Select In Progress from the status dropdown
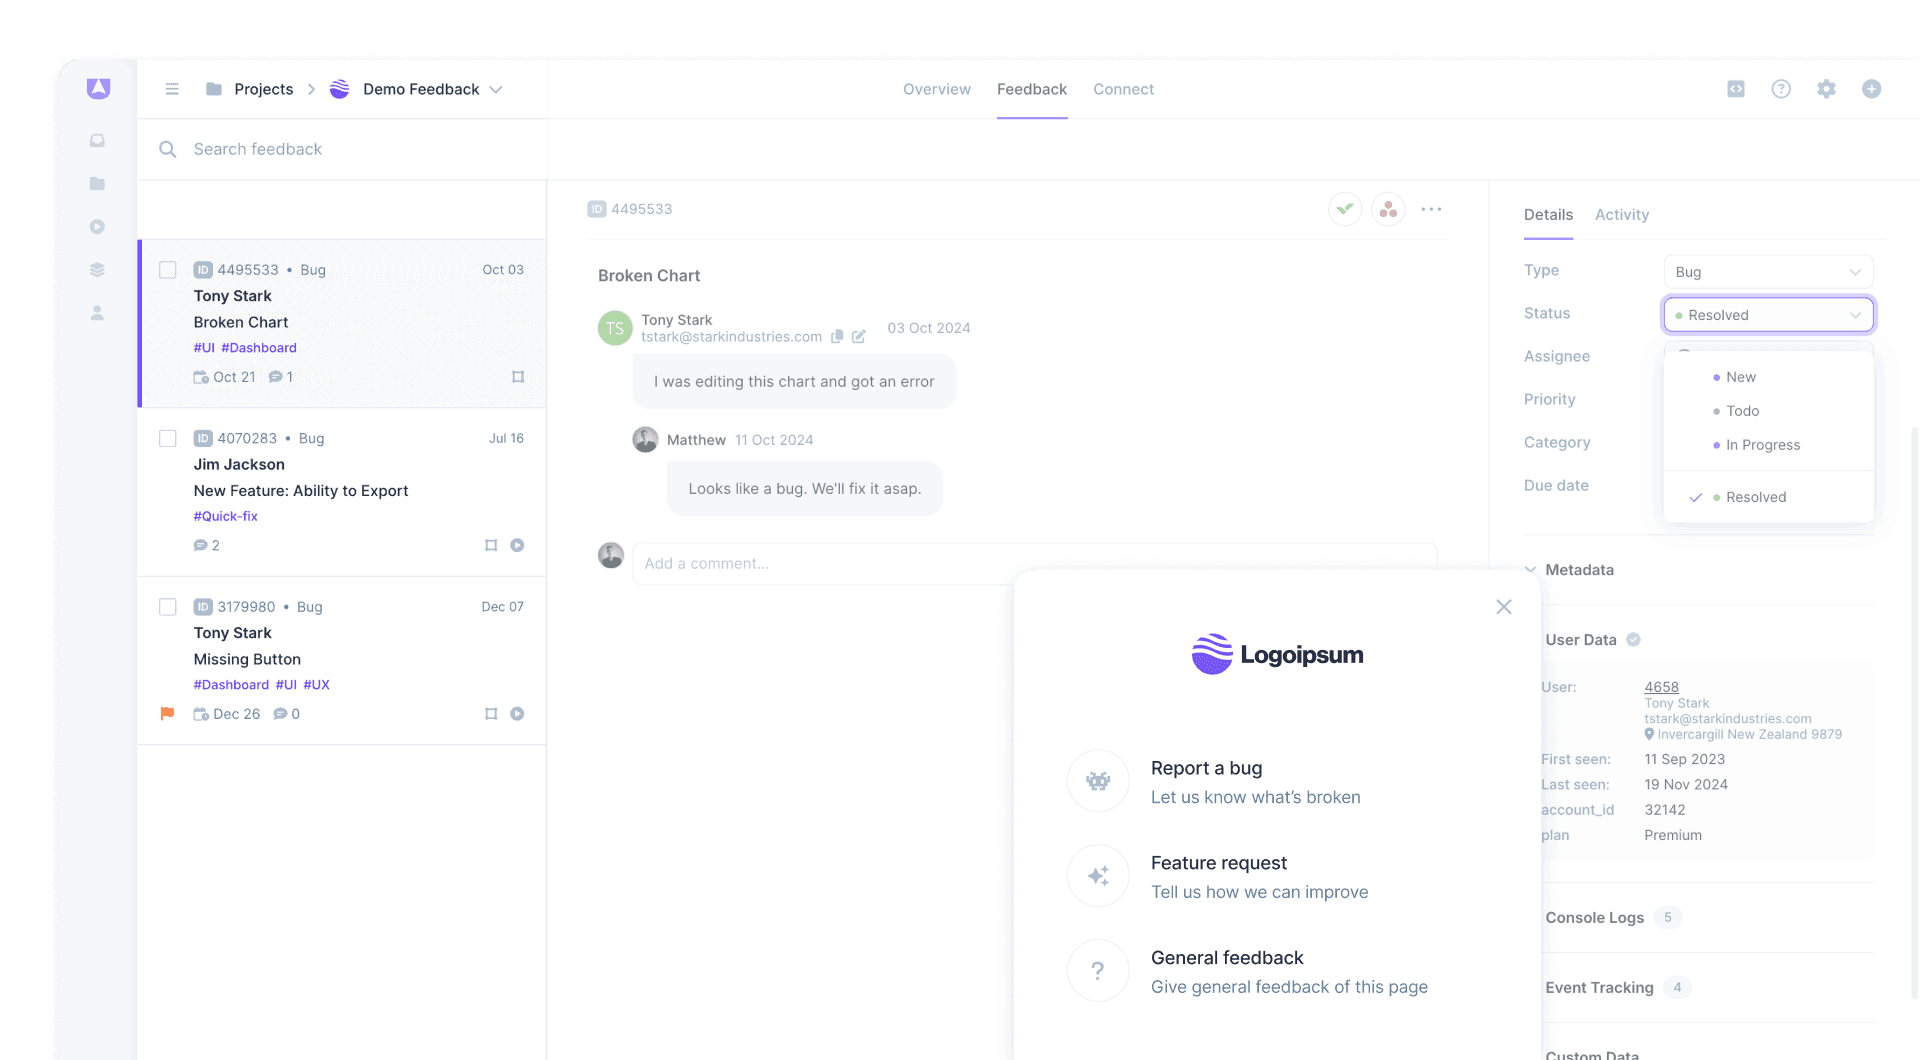 [1763, 445]
